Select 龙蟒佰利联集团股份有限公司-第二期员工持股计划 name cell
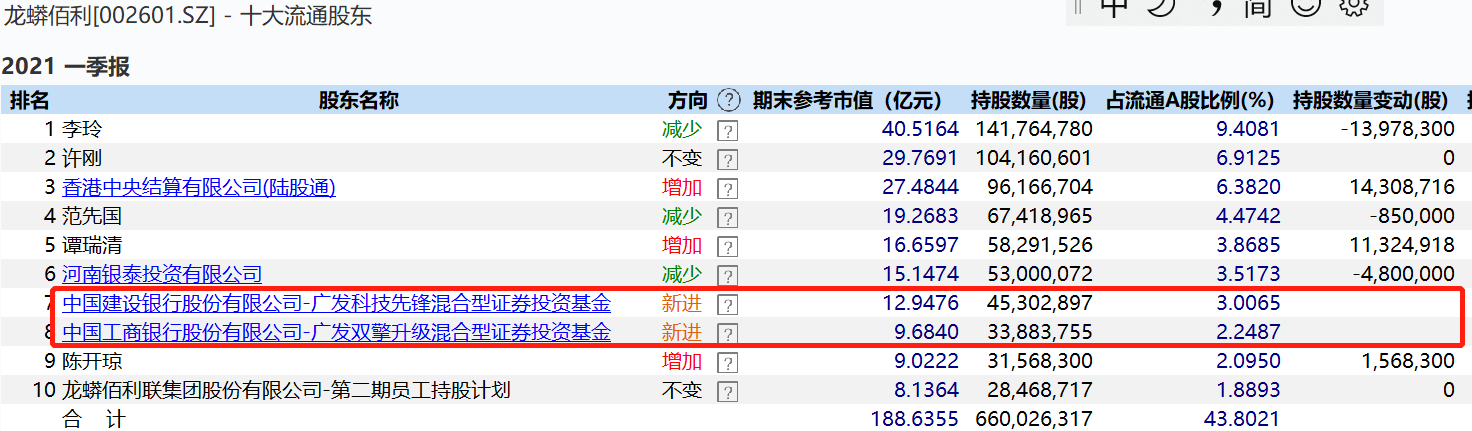This screenshot has width=1472, height=431. pyautogui.click(x=286, y=390)
